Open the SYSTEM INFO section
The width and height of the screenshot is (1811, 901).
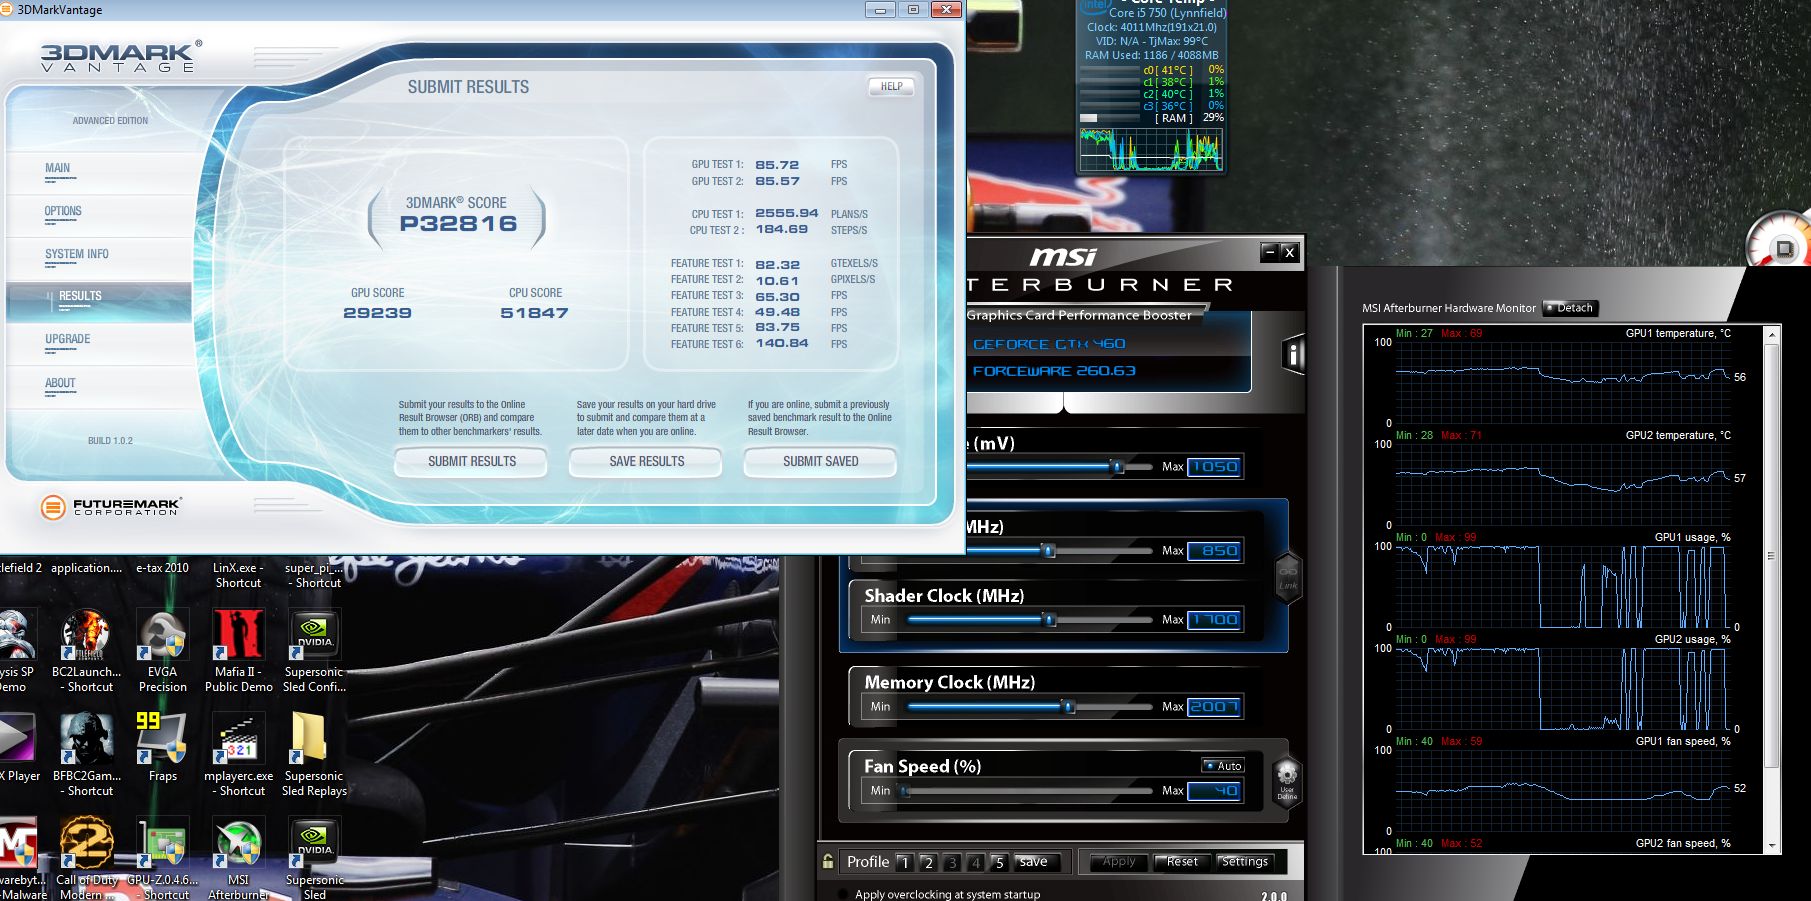pyautogui.click(x=77, y=254)
